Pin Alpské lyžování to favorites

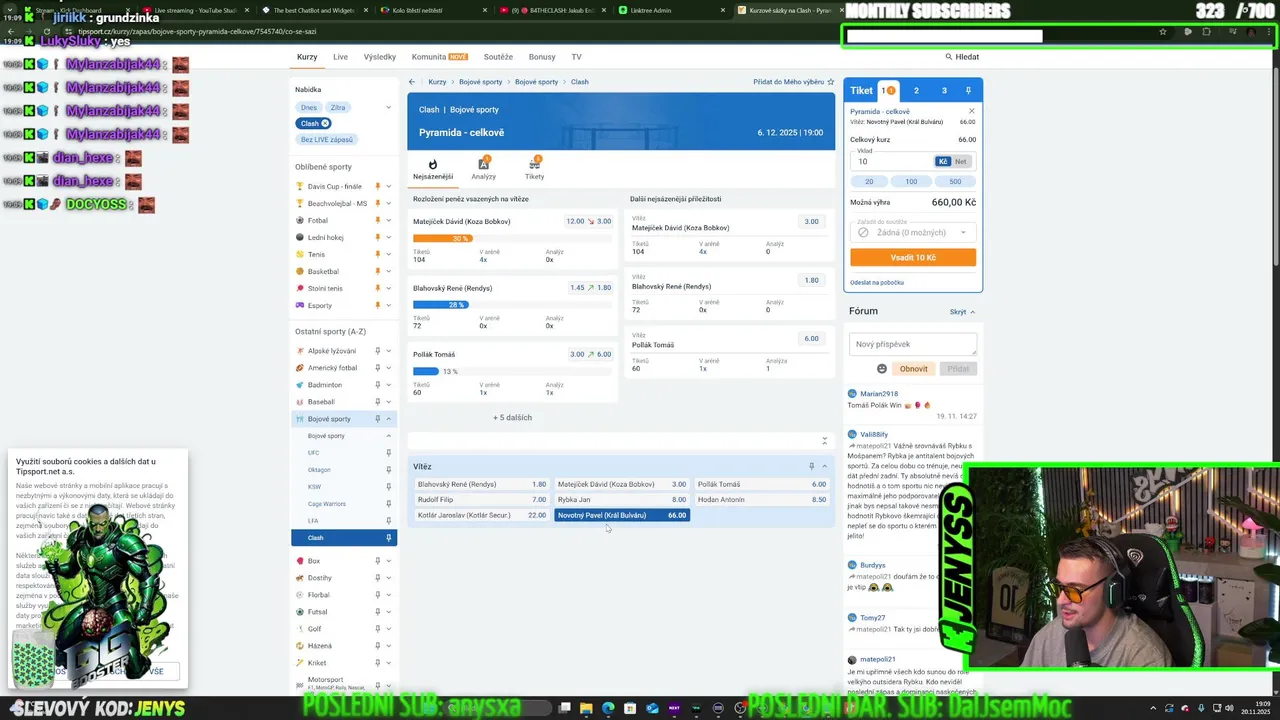click(x=377, y=351)
